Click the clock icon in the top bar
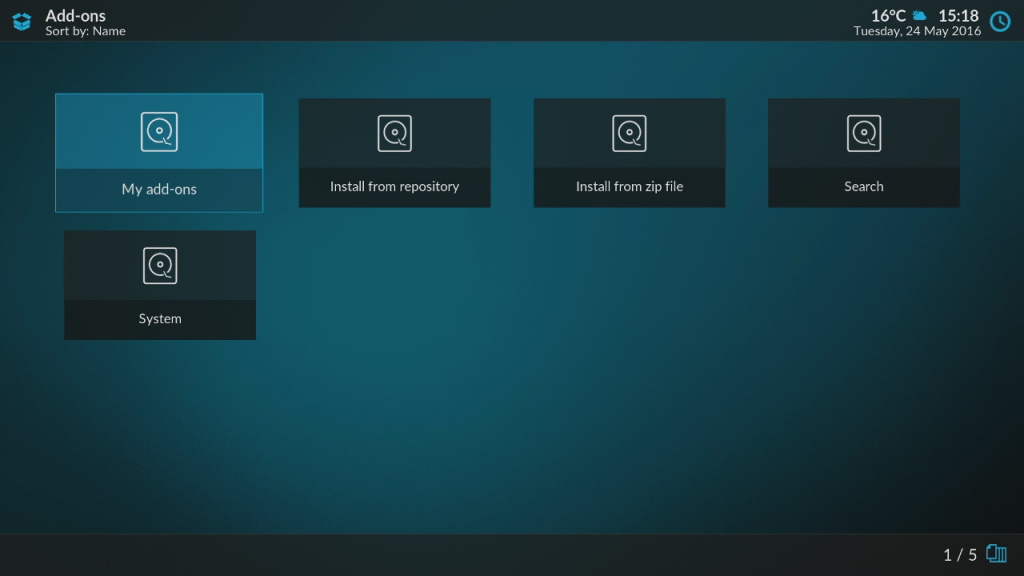 click(1000, 22)
